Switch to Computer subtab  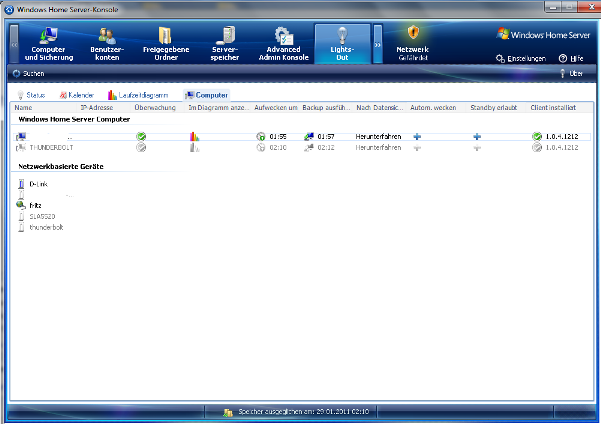click(207, 95)
